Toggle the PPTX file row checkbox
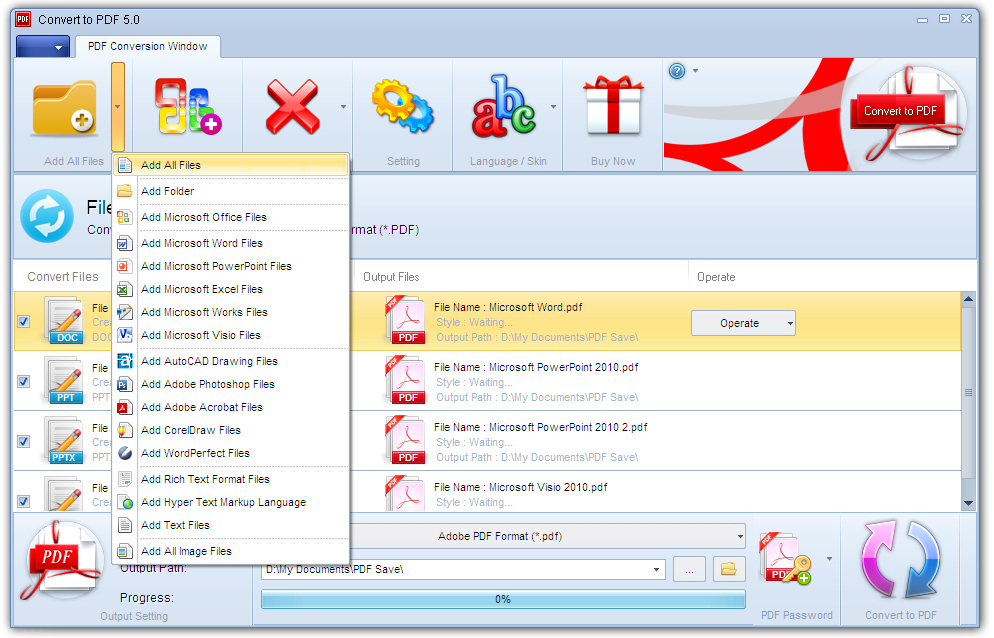The height and width of the screenshot is (638, 994). [24, 441]
